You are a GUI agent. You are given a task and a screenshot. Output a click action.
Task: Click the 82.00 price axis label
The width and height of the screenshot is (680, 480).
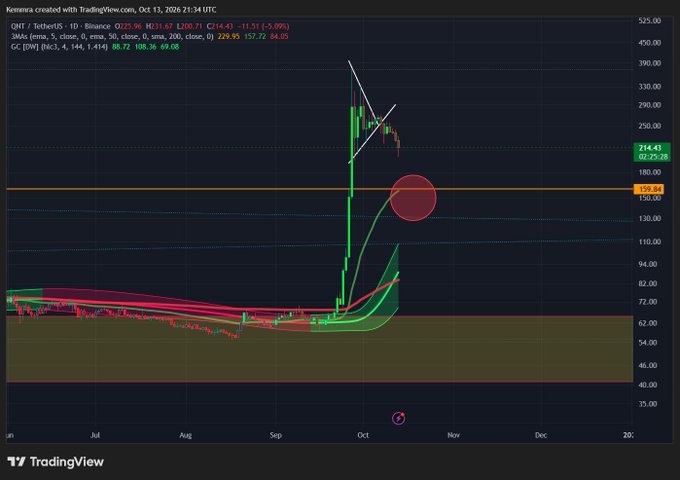coord(648,283)
